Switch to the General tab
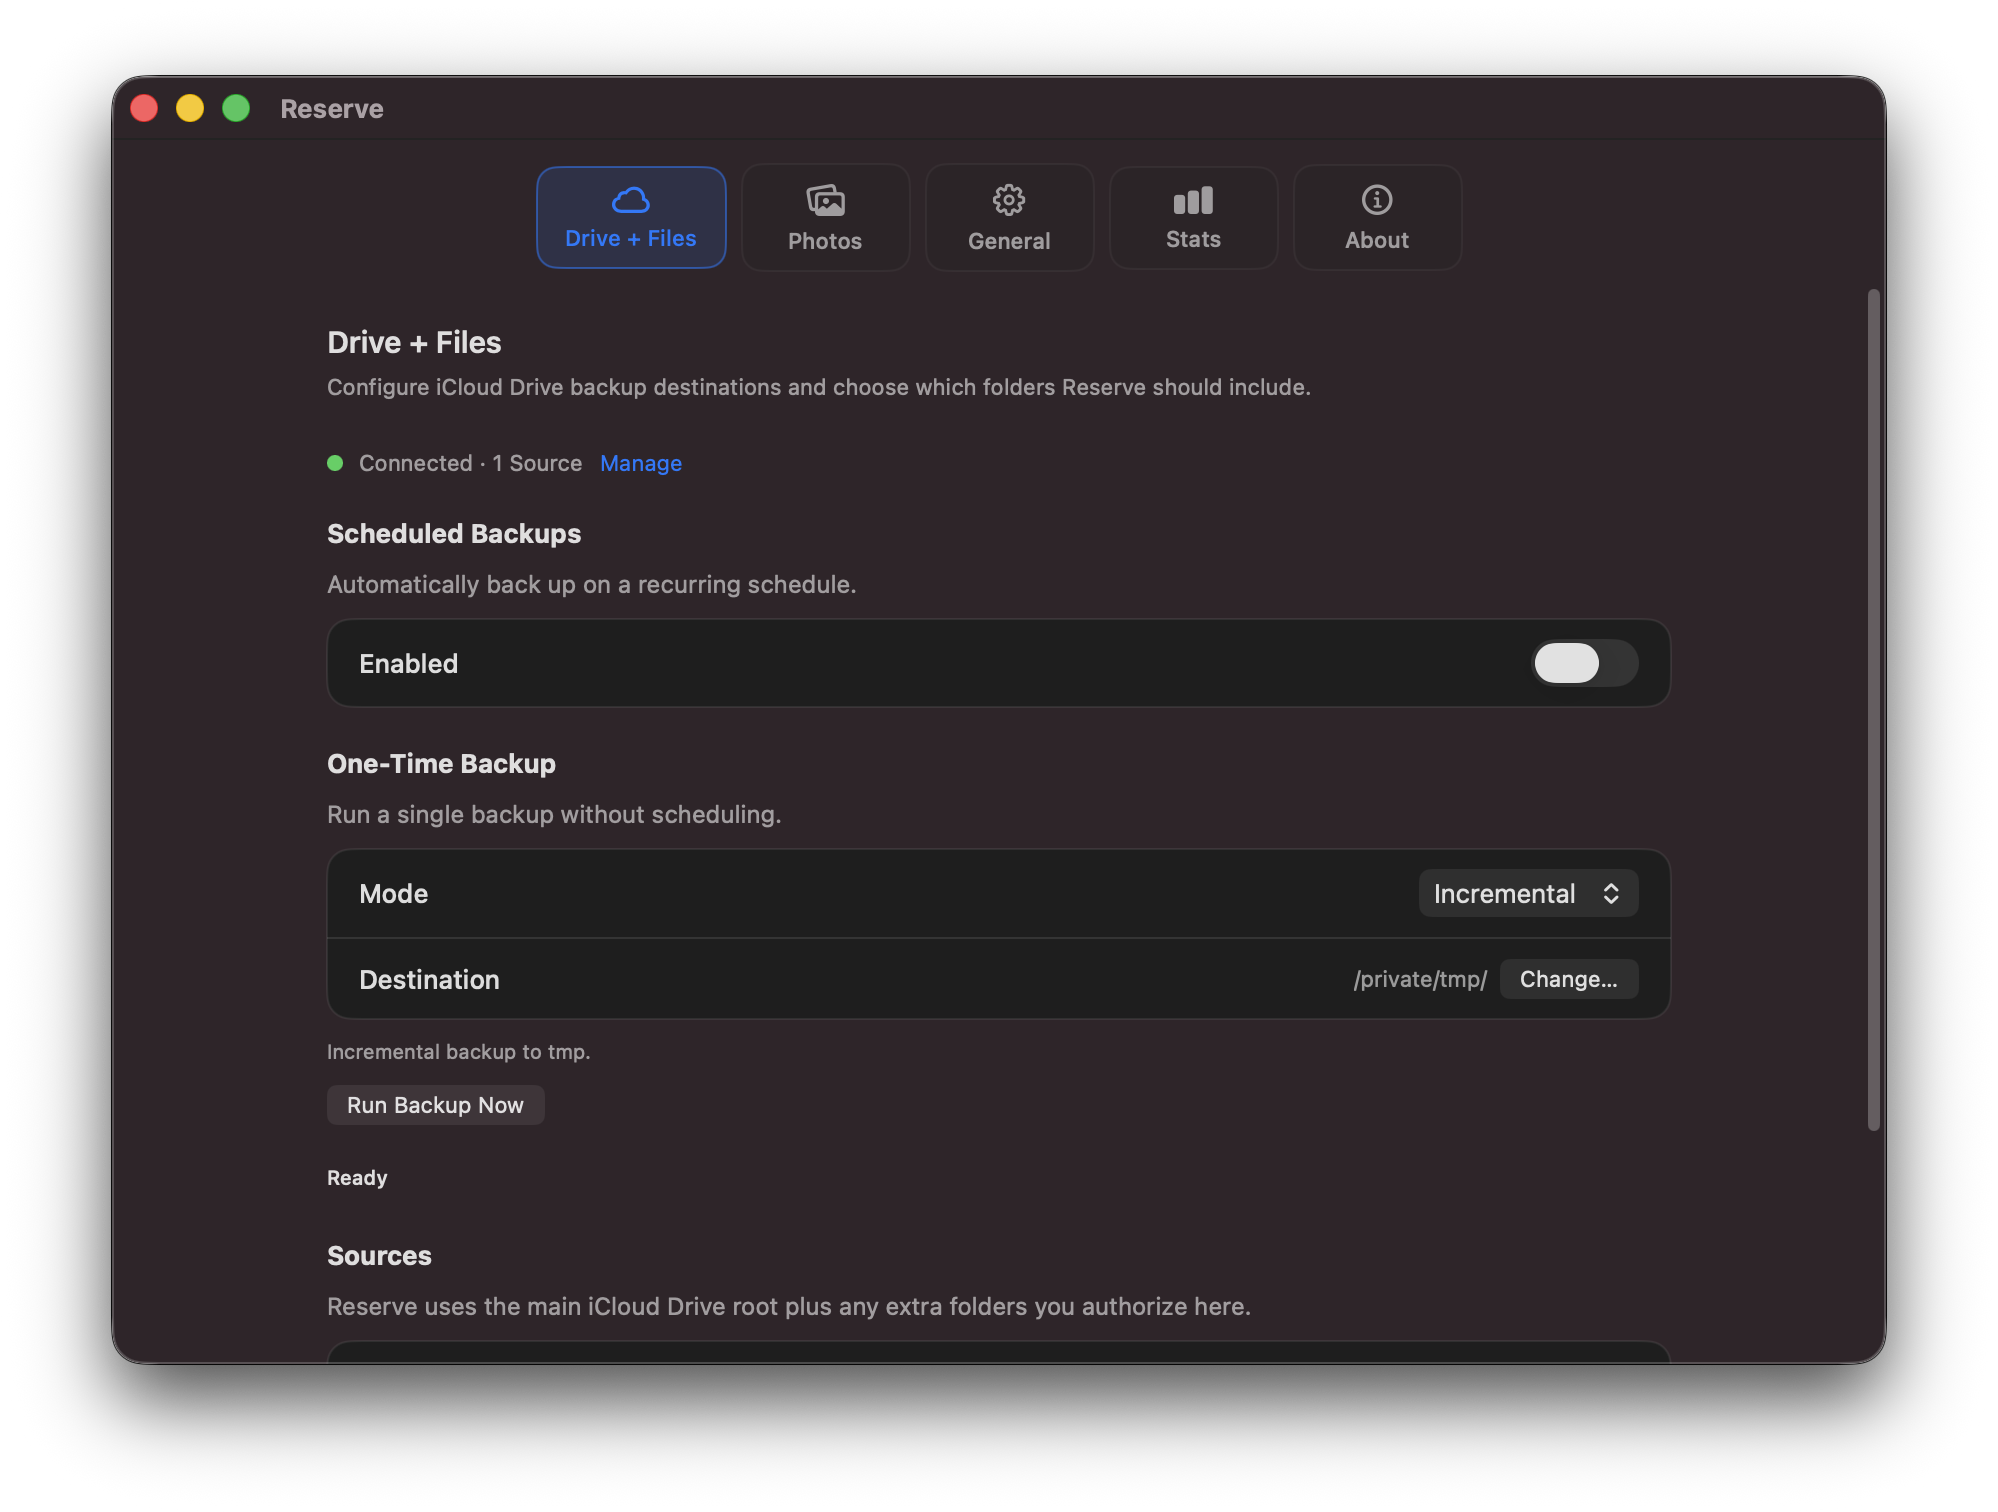1998x1512 pixels. coord(1008,217)
